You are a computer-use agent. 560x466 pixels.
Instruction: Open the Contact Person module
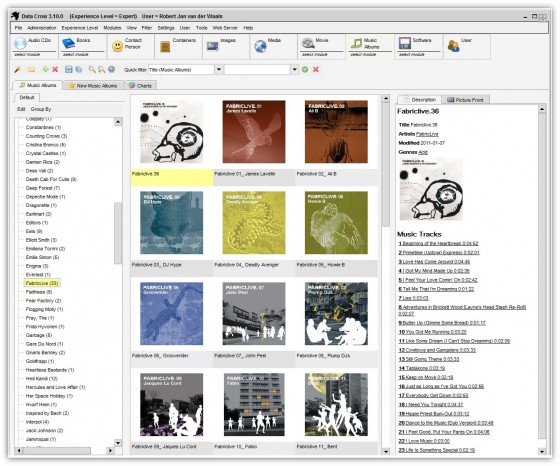pyautogui.click(x=130, y=46)
